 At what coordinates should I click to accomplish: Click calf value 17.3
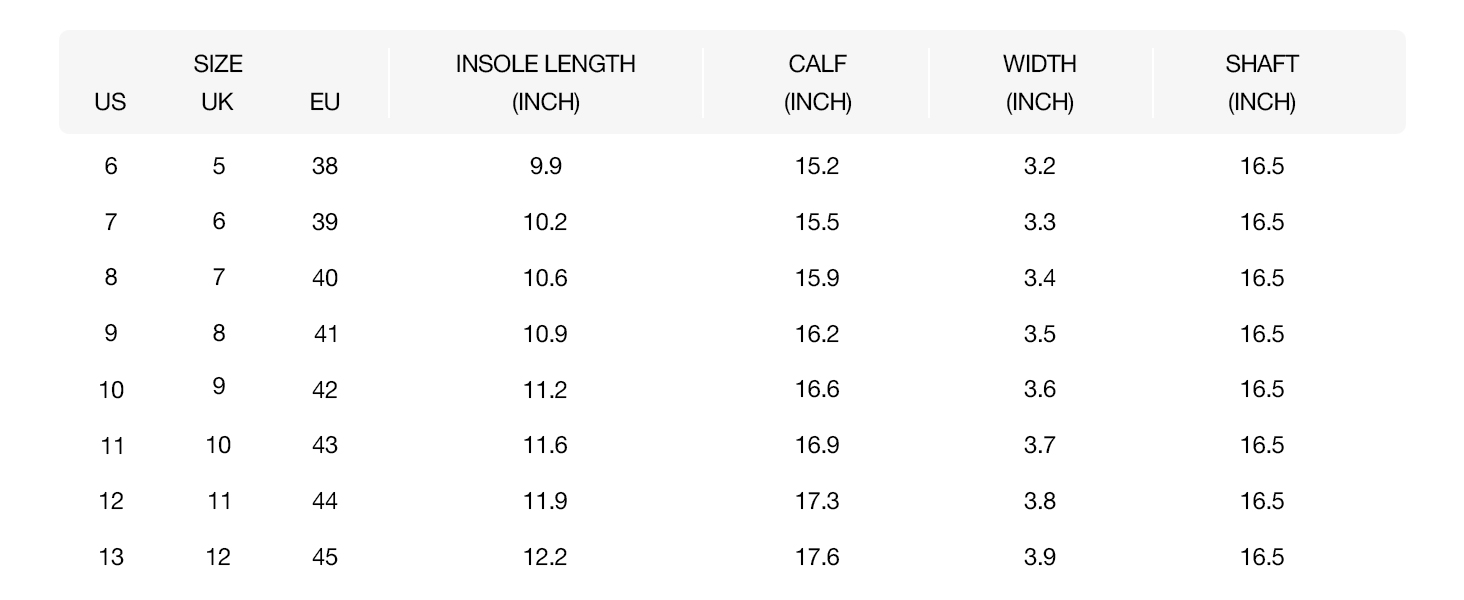pyautogui.click(x=817, y=501)
